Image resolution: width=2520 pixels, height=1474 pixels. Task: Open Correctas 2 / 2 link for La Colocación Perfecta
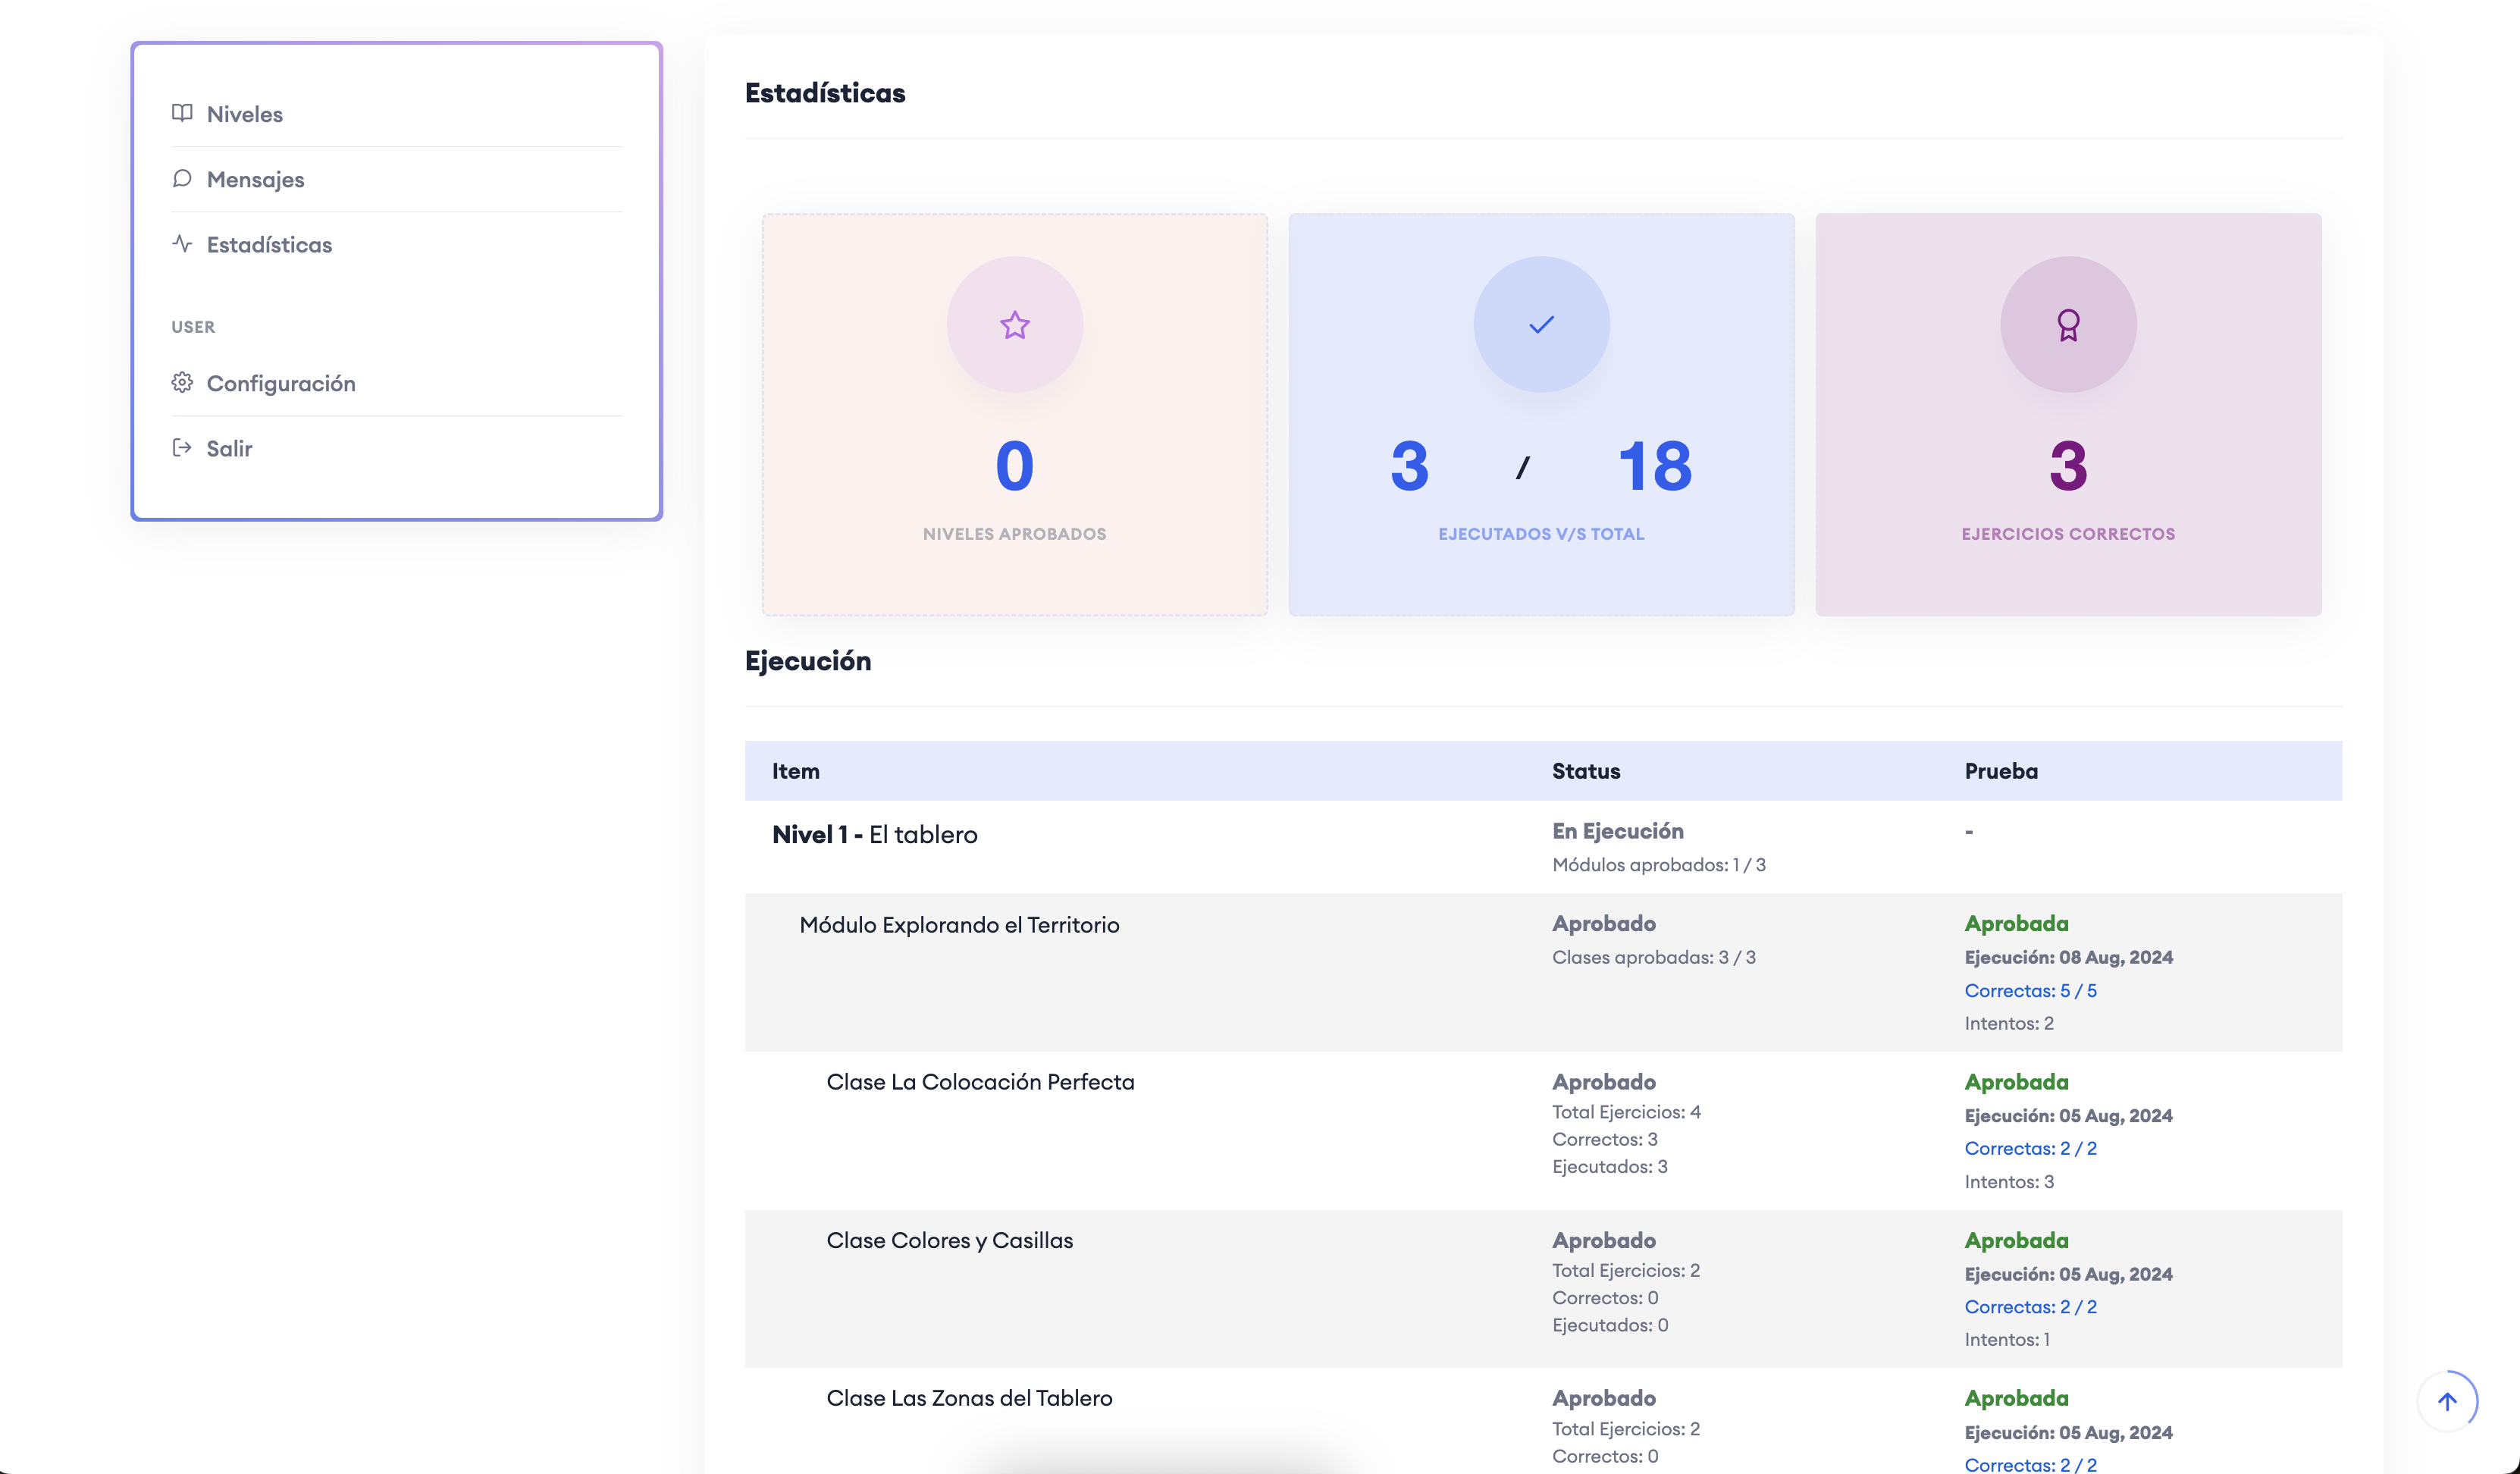click(2030, 1148)
